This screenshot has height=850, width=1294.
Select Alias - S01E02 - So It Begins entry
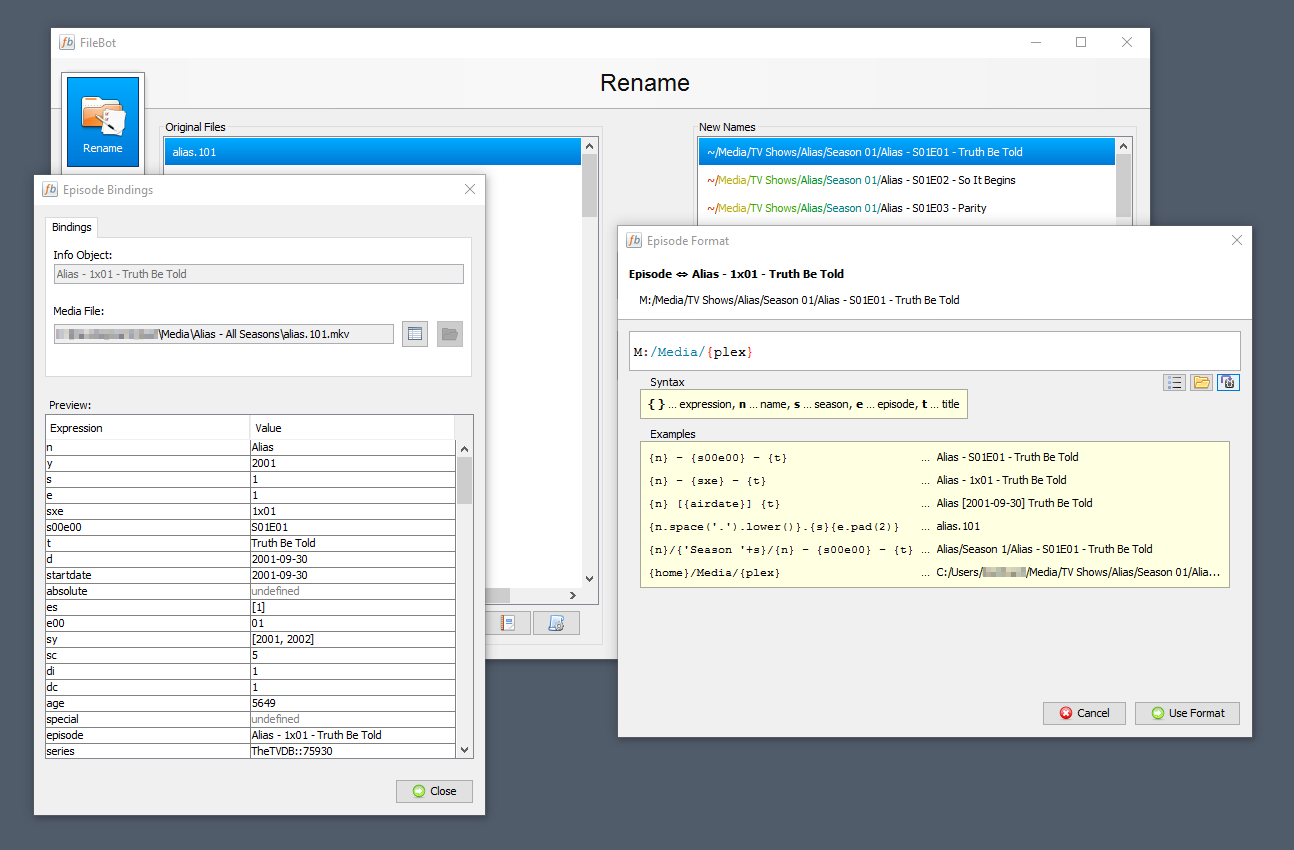coord(860,180)
